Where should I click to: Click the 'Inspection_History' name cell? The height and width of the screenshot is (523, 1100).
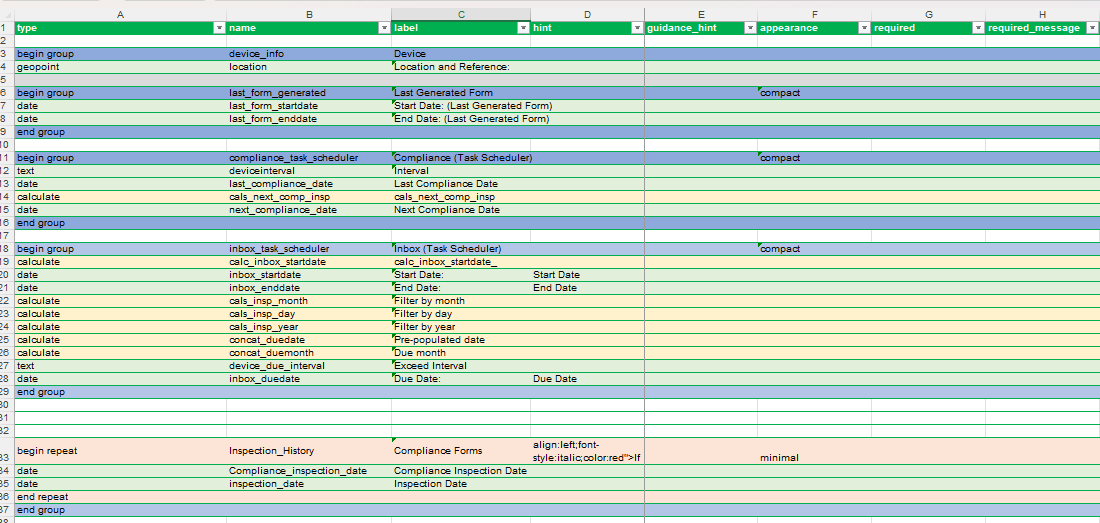[309, 451]
